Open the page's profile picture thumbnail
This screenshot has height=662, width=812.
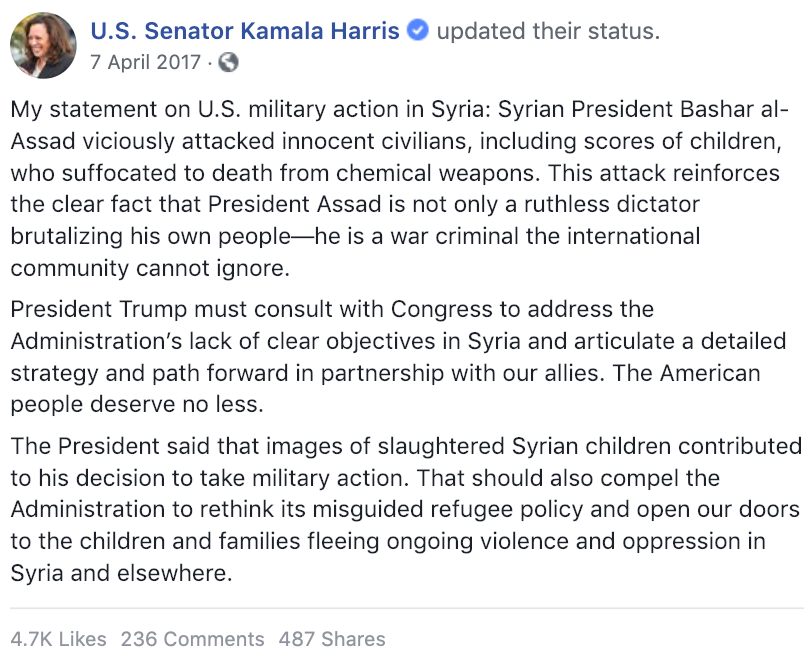(43, 46)
